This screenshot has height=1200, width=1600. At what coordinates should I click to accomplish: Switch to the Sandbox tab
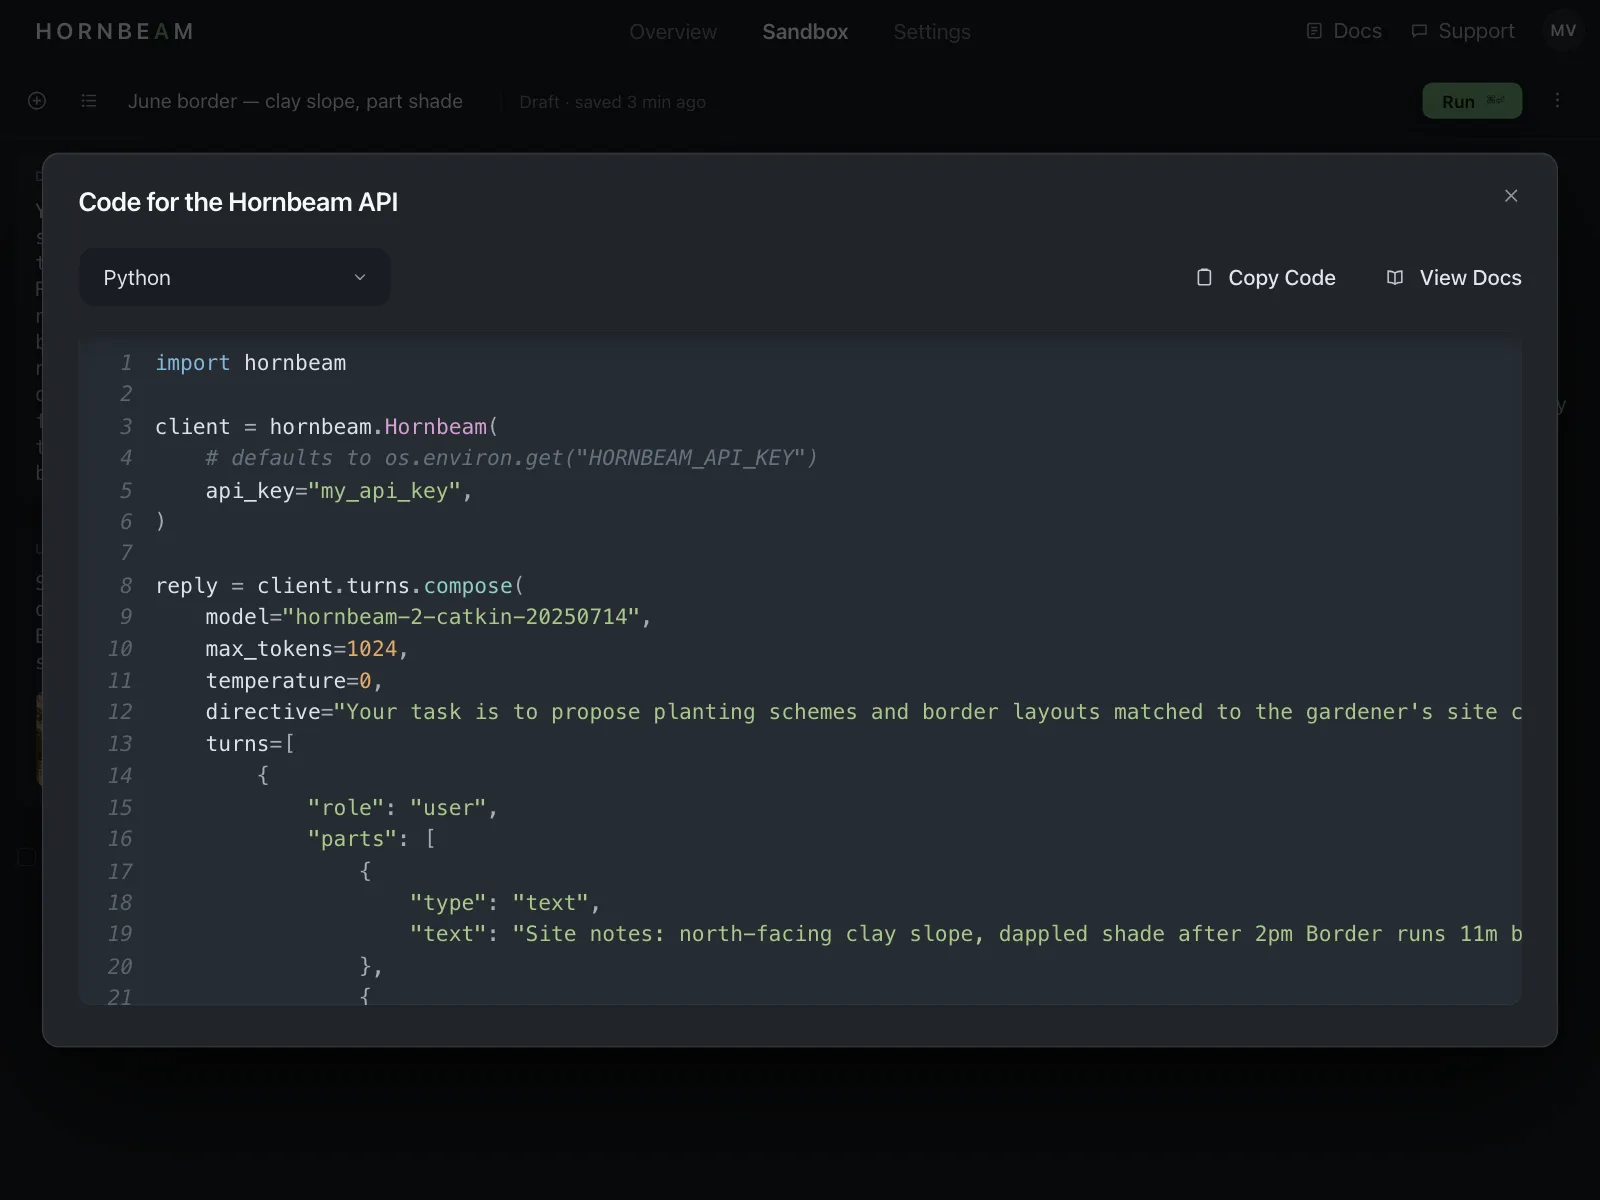pos(805,31)
